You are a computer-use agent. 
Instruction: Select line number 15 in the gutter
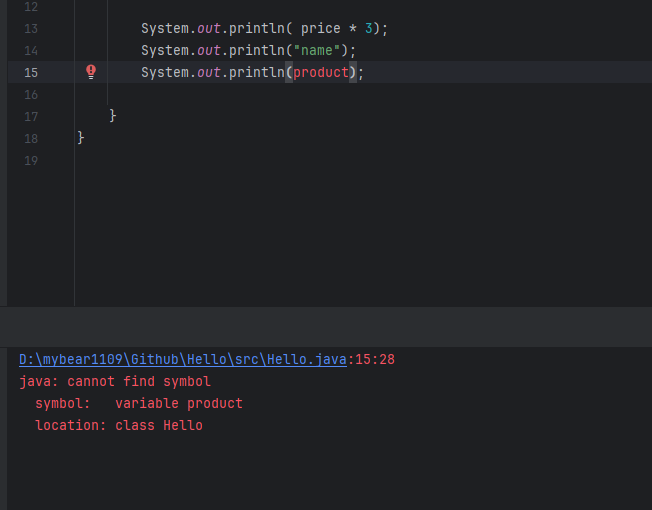click(31, 73)
